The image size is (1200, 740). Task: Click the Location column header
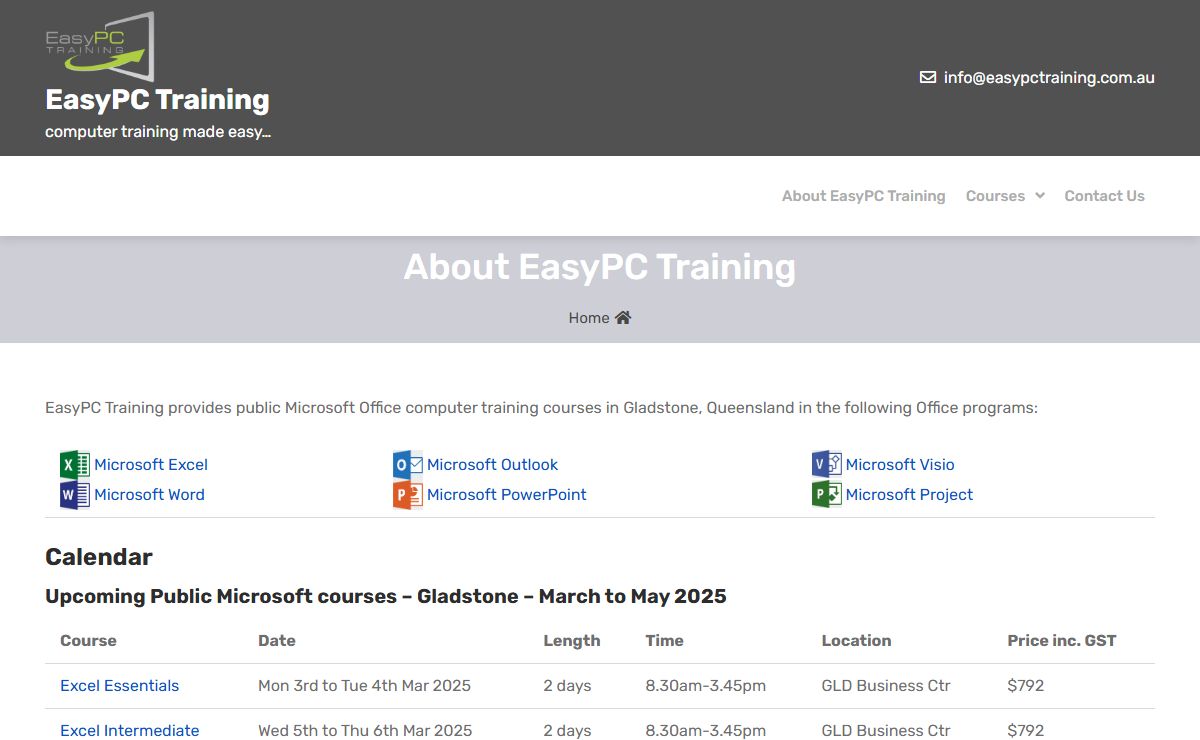click(x=856, y=640)
